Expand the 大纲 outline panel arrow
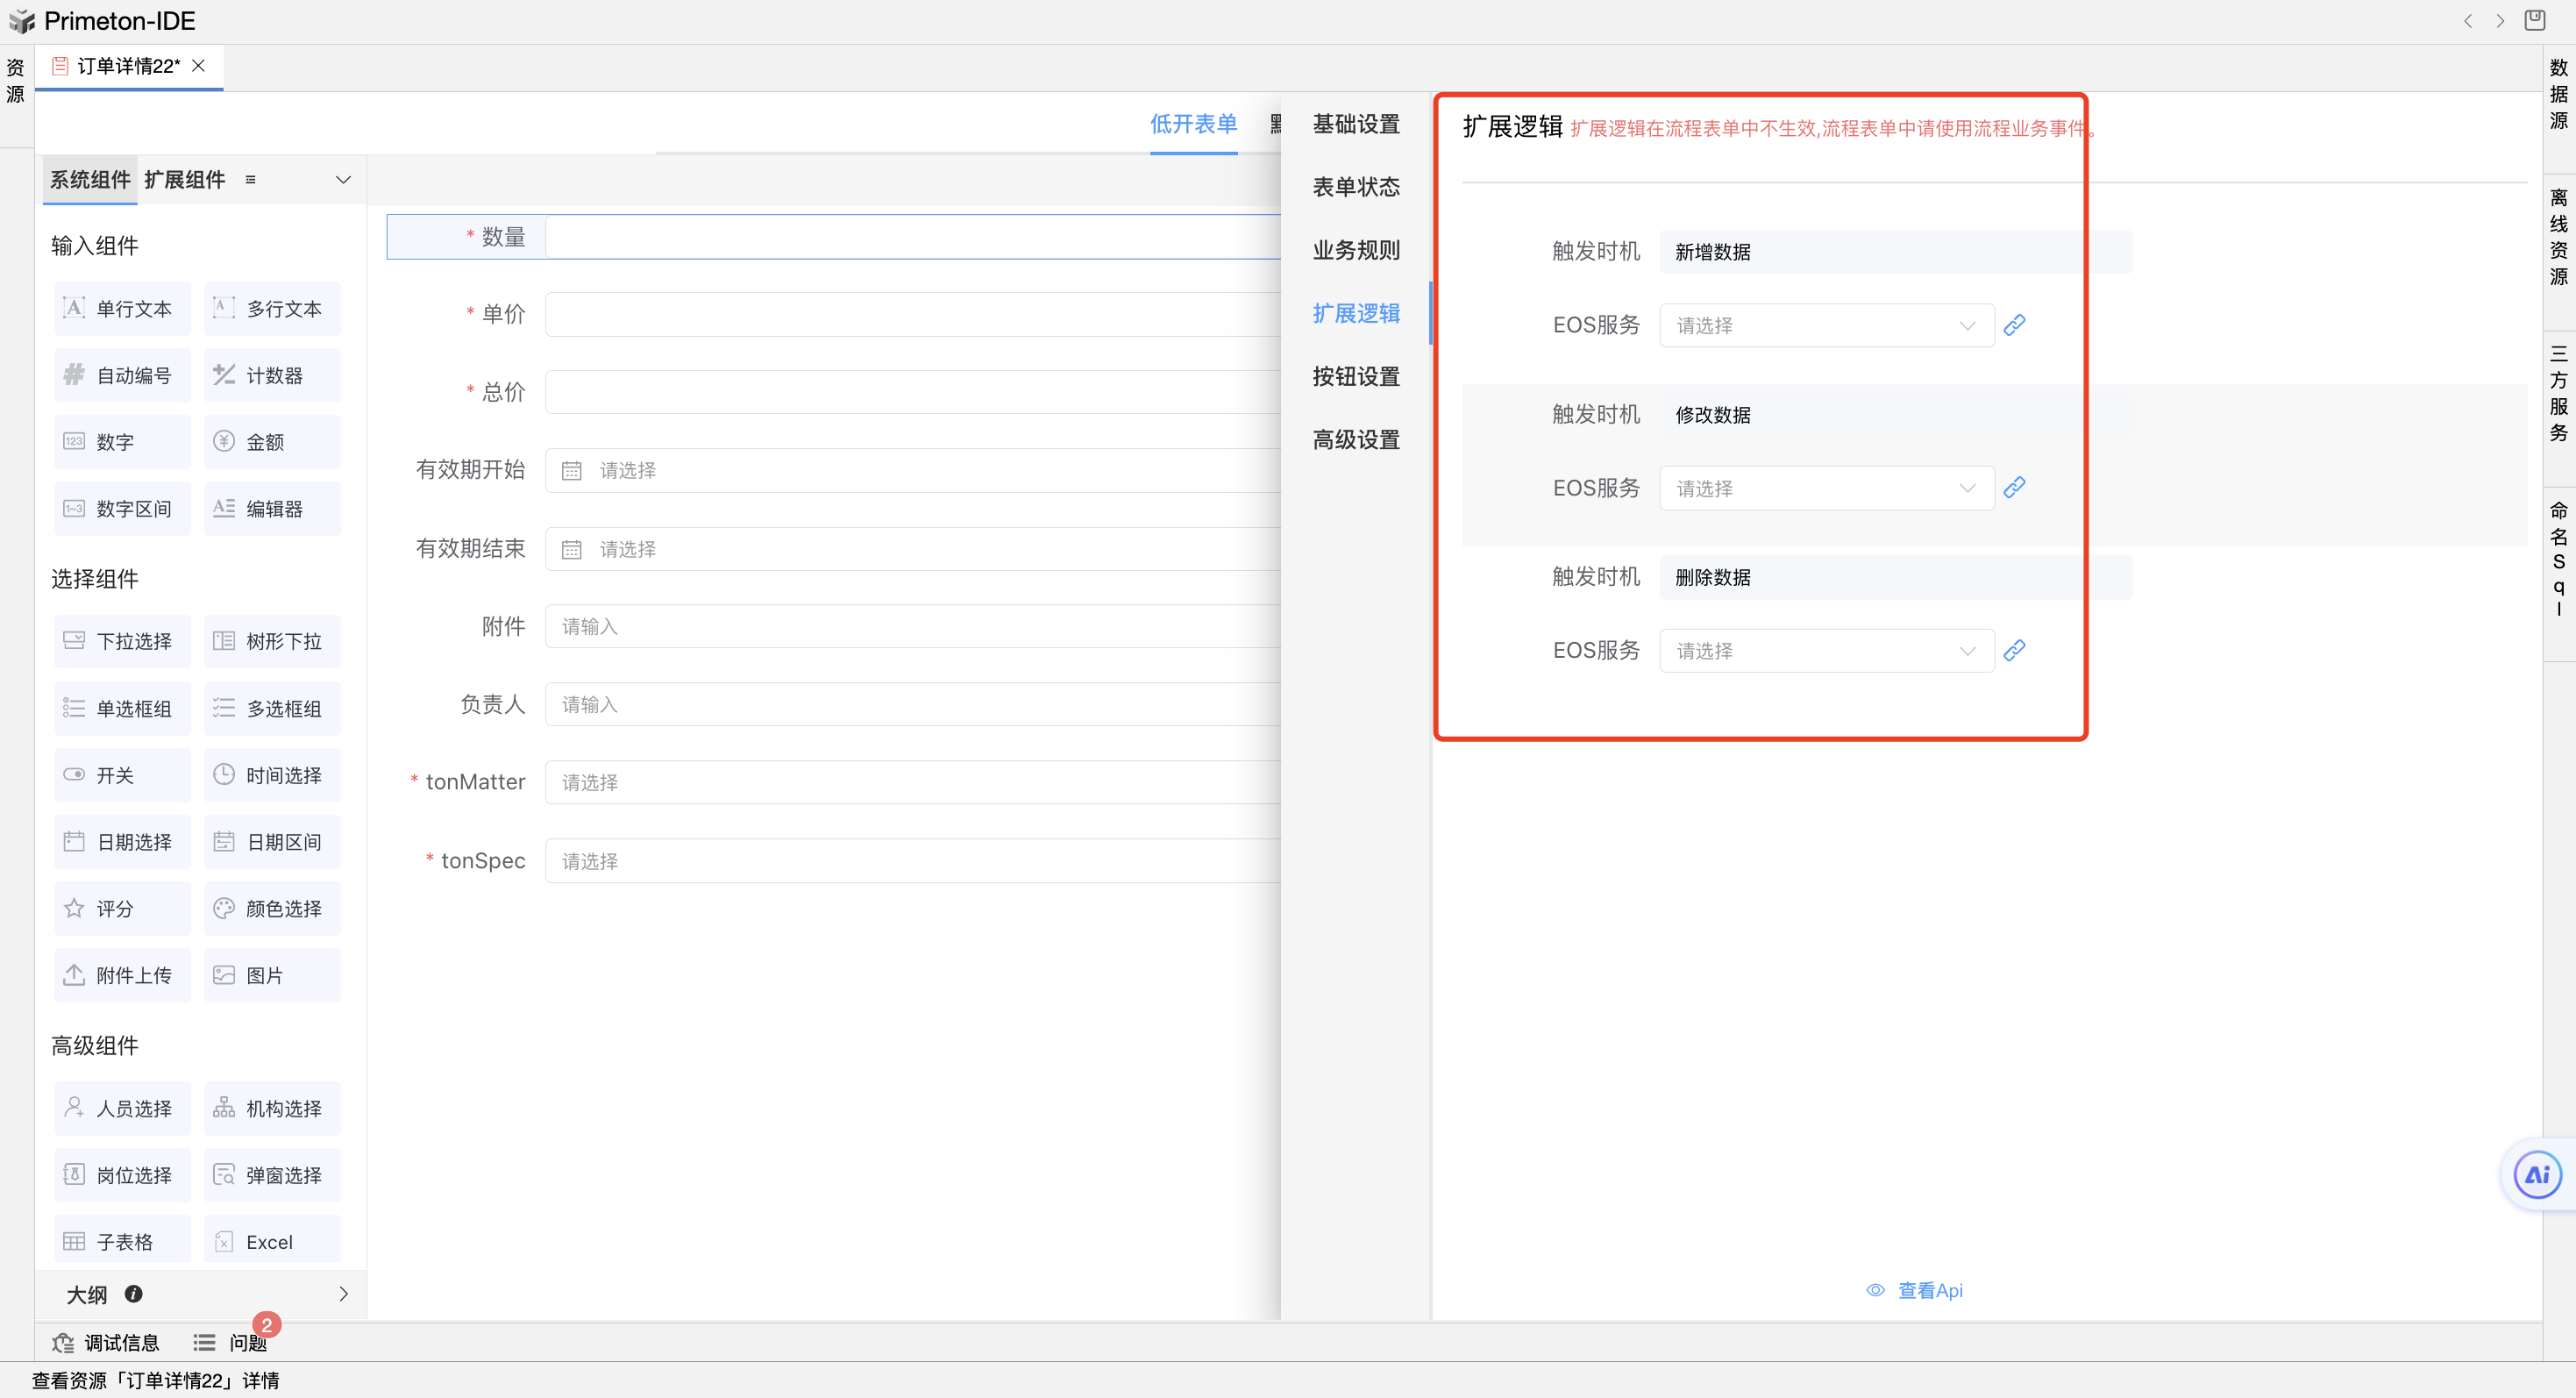 (x=343, y=1294)
